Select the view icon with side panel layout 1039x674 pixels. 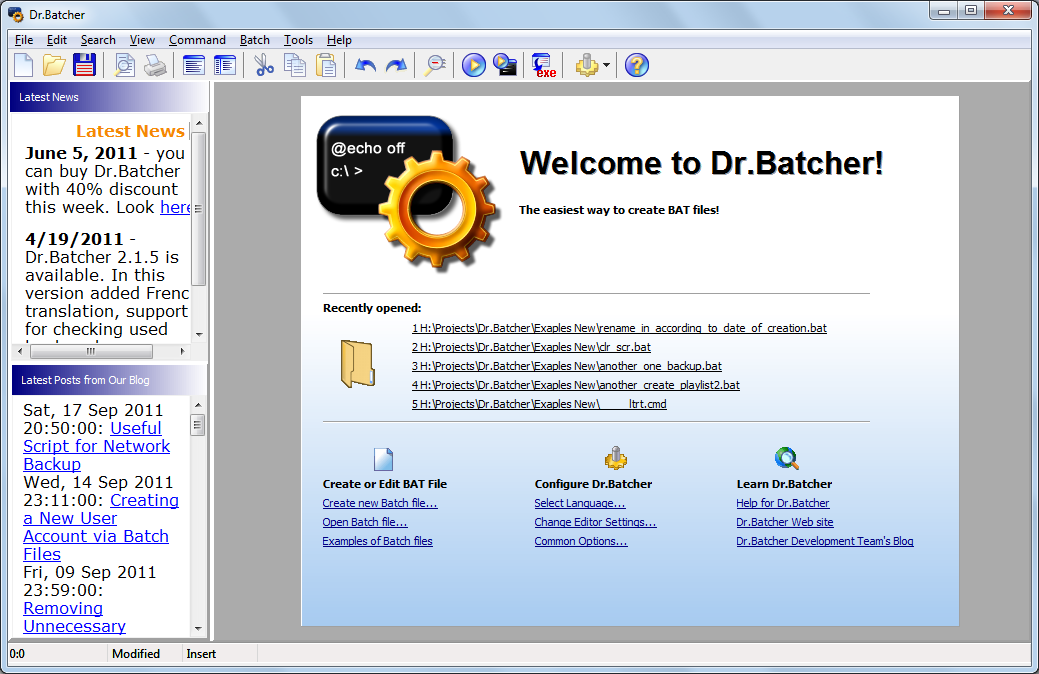(225, 65)
